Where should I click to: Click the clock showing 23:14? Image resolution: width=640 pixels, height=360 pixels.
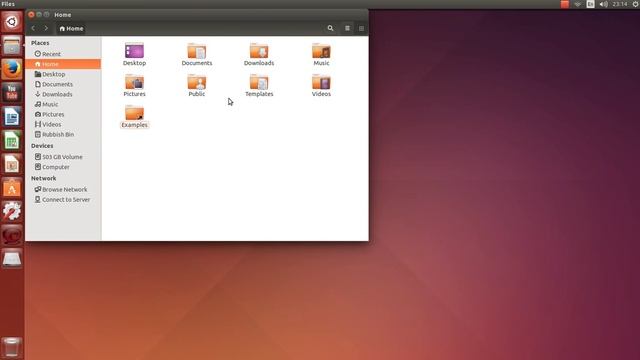(x=620, y=4)
